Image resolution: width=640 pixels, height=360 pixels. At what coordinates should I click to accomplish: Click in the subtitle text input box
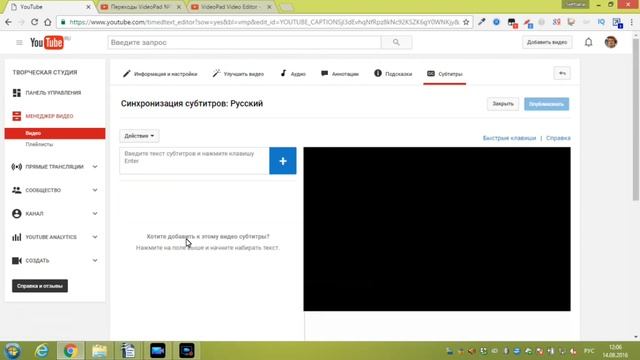(195, 161)
